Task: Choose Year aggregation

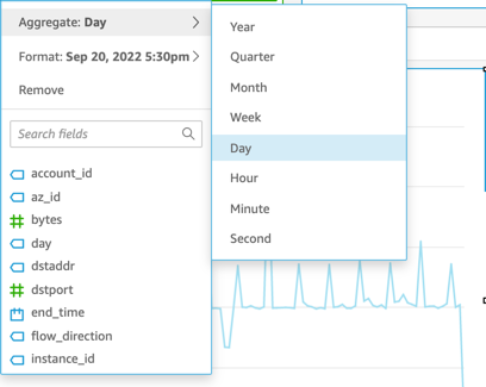Action: pos(309,27)
